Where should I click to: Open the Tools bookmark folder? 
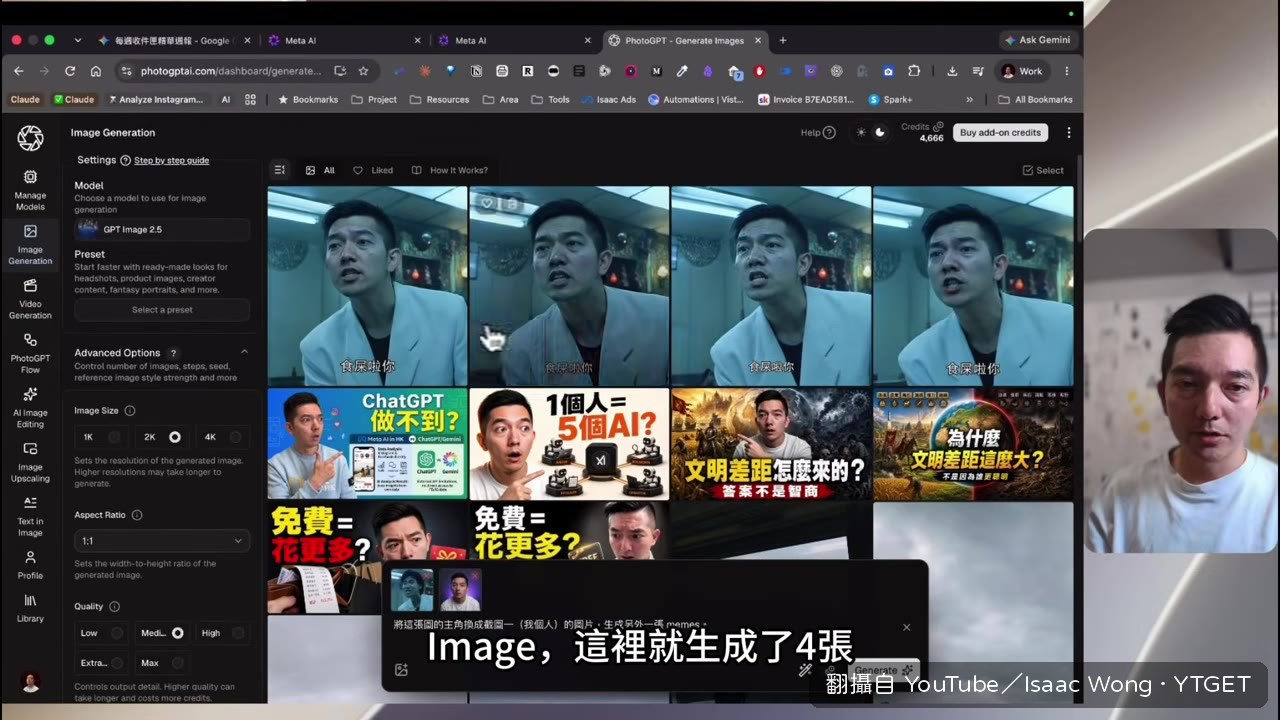point(551,99)
